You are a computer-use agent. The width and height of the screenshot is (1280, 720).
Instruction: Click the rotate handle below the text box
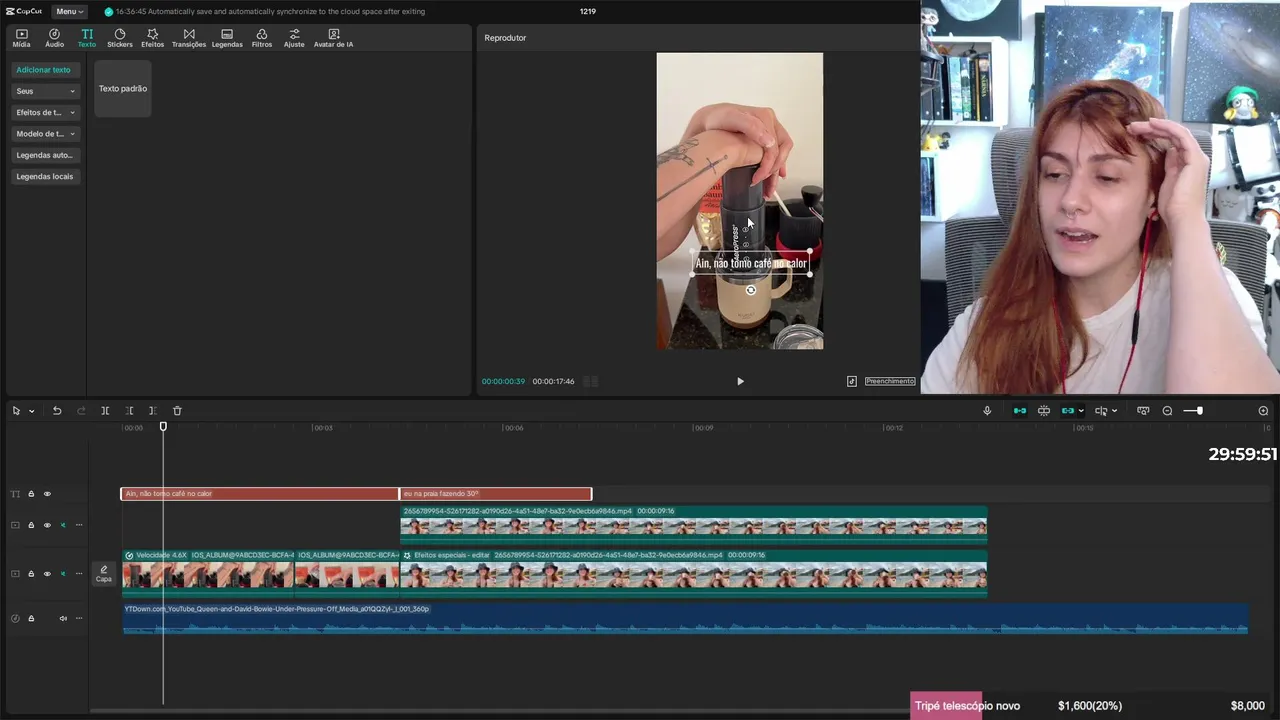coord(751,290)
